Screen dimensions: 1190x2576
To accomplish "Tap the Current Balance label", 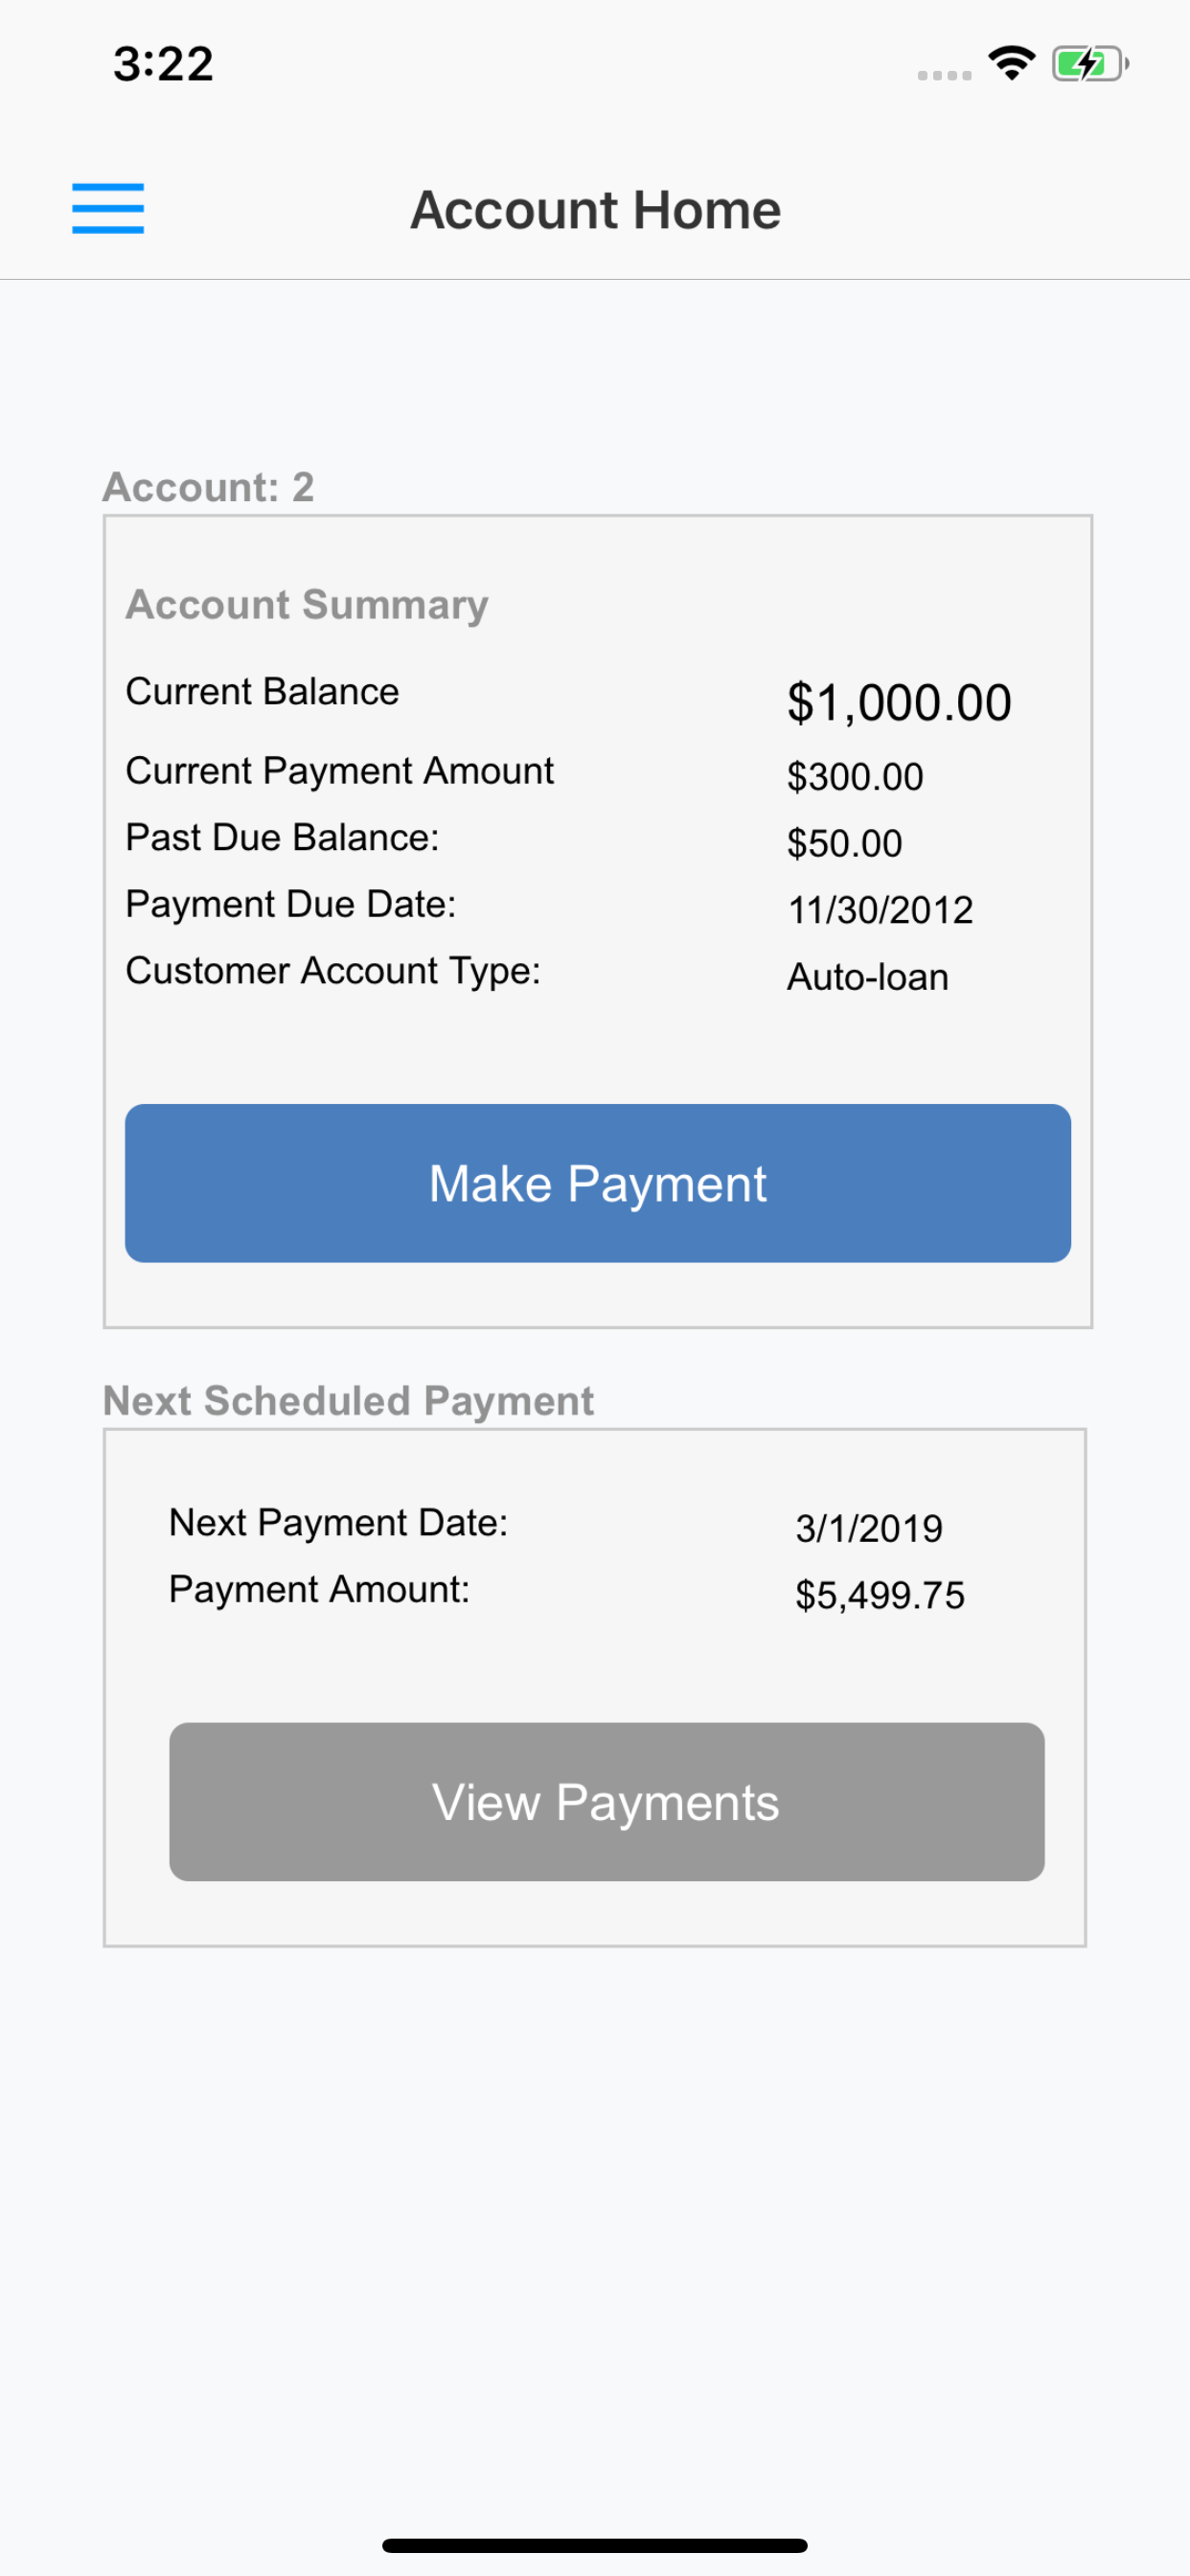I will click(x=262, y=691).
